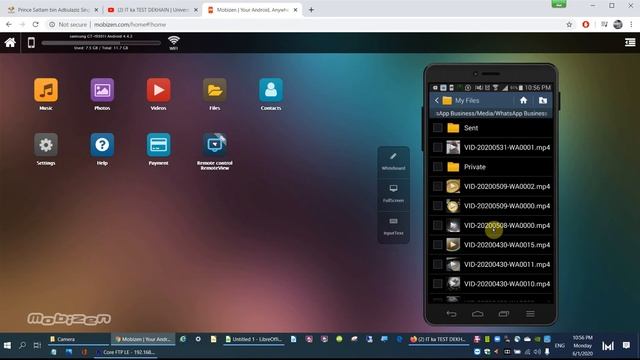
Task: Check the box for VID-20200509-WA0000.mp4
Action: click(438, 206)
